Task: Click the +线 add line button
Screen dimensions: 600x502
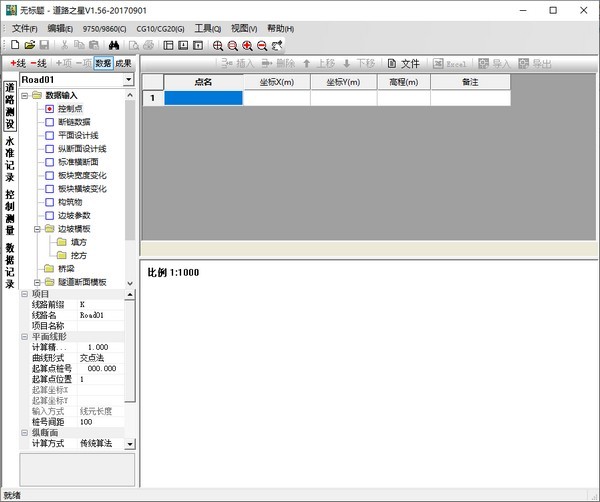Action: pyautogui.click(x=17, y=63)
